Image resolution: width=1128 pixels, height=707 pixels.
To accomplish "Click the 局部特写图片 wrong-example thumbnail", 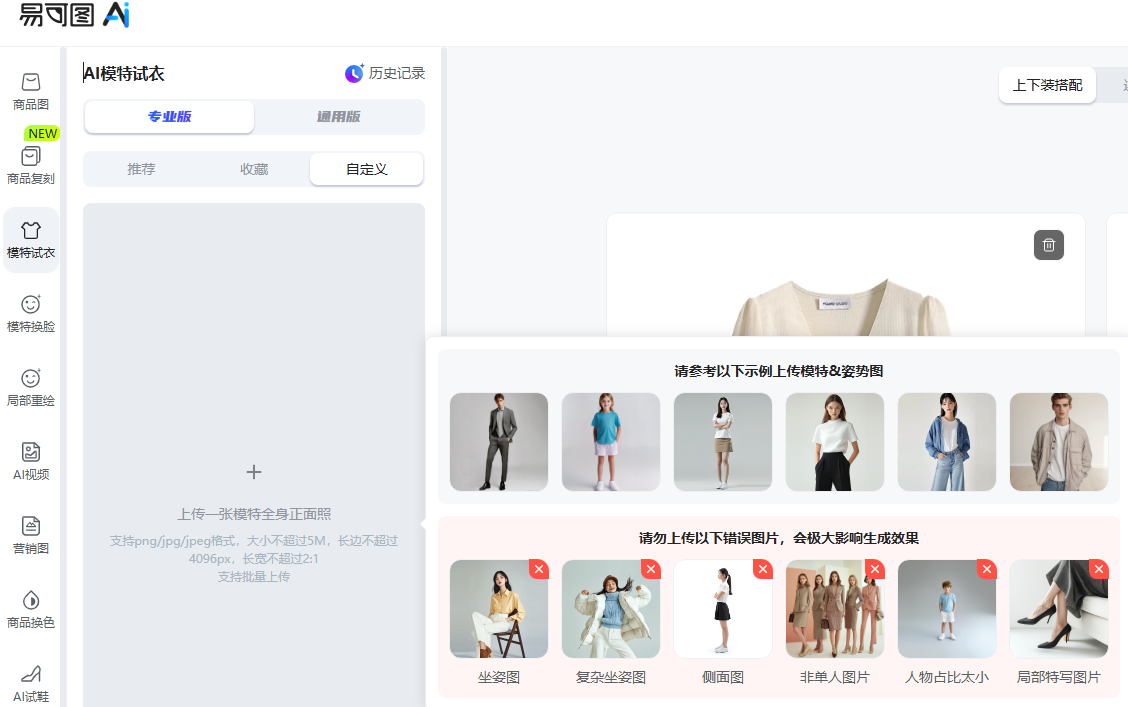I will coord(1059,609).
